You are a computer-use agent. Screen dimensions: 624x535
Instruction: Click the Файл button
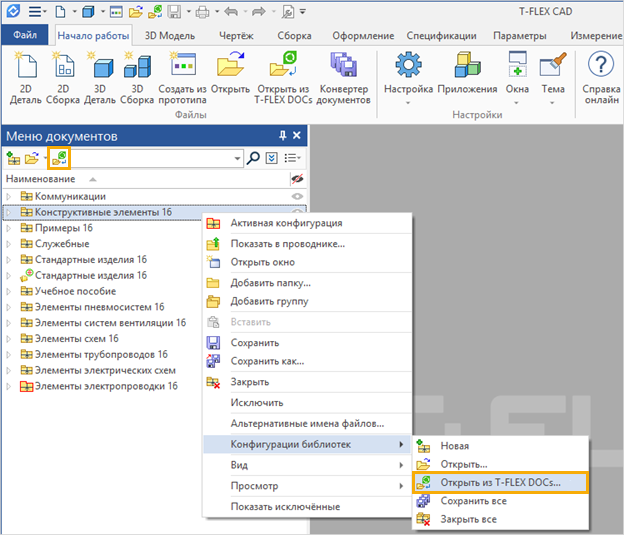(x=25, y=35)
